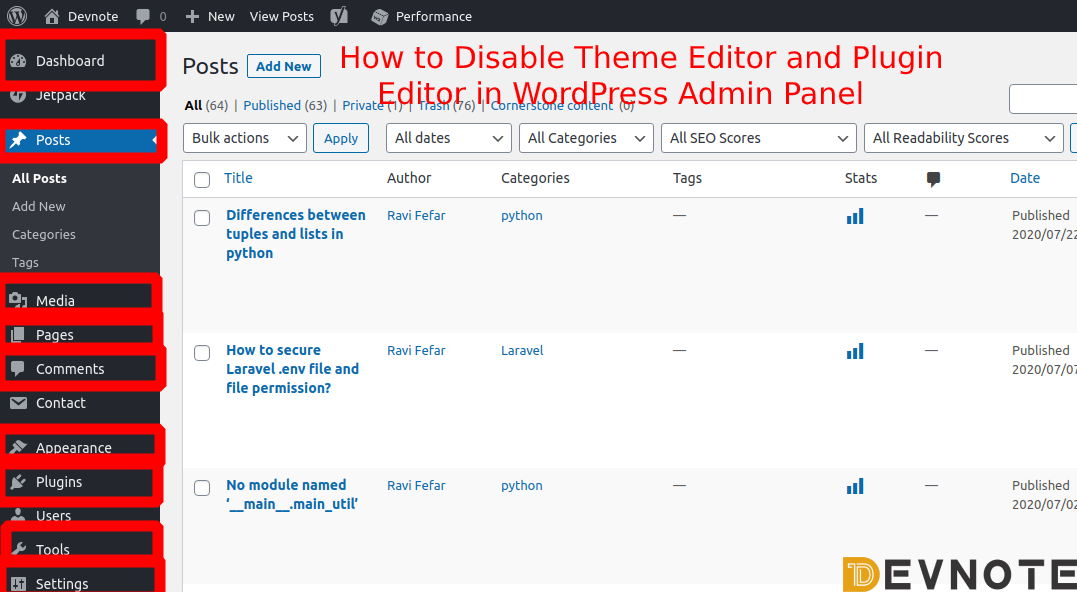This screenshot has width=1077, height=592.
Task: Click the Performance speedometer icon
Action: pos(378,15)
